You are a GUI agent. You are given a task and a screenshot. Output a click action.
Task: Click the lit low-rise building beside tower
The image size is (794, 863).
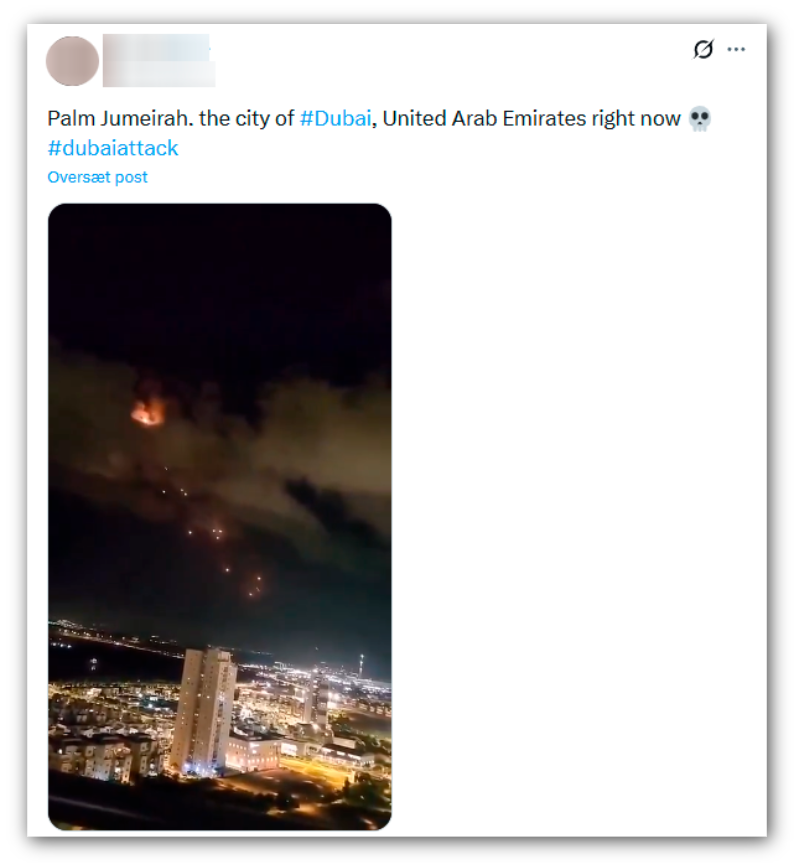pos(253,752)
